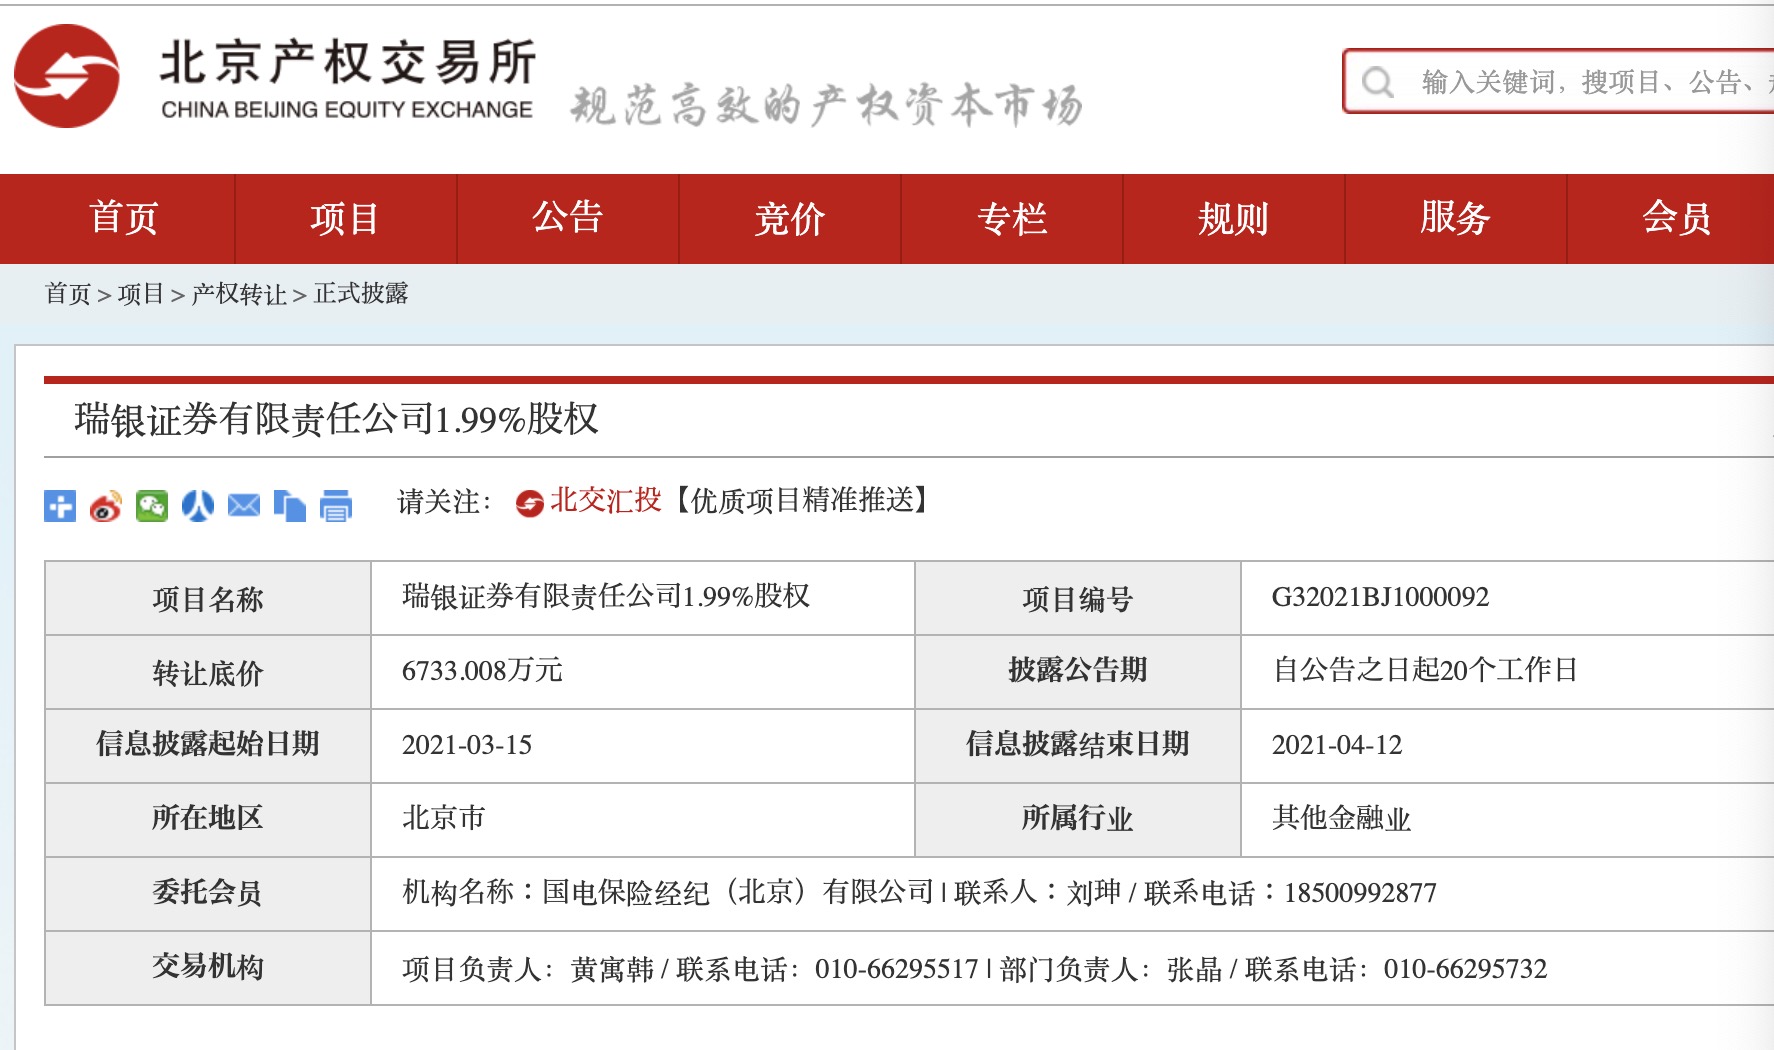
Task: Navigate to 产权转让 via the breadcrumb
Action: pos(239,294)
